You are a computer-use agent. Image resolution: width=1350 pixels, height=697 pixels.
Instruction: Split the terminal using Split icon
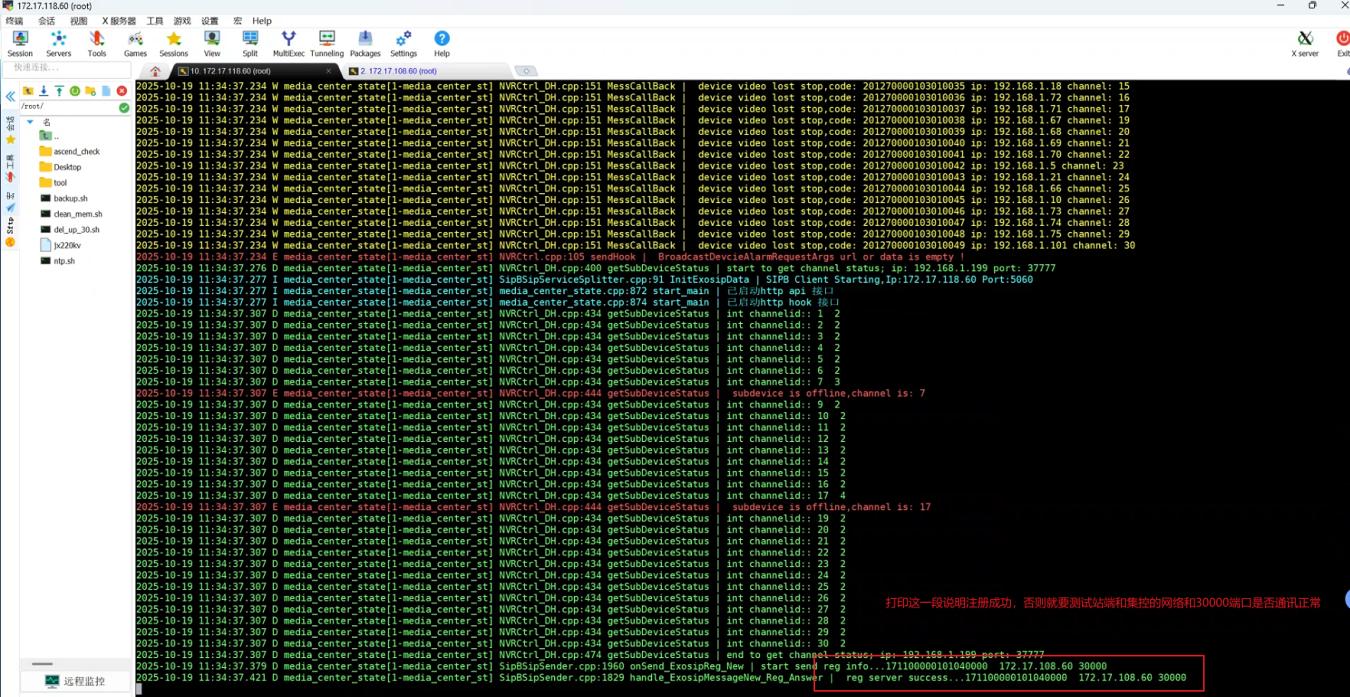coord(250,43)
